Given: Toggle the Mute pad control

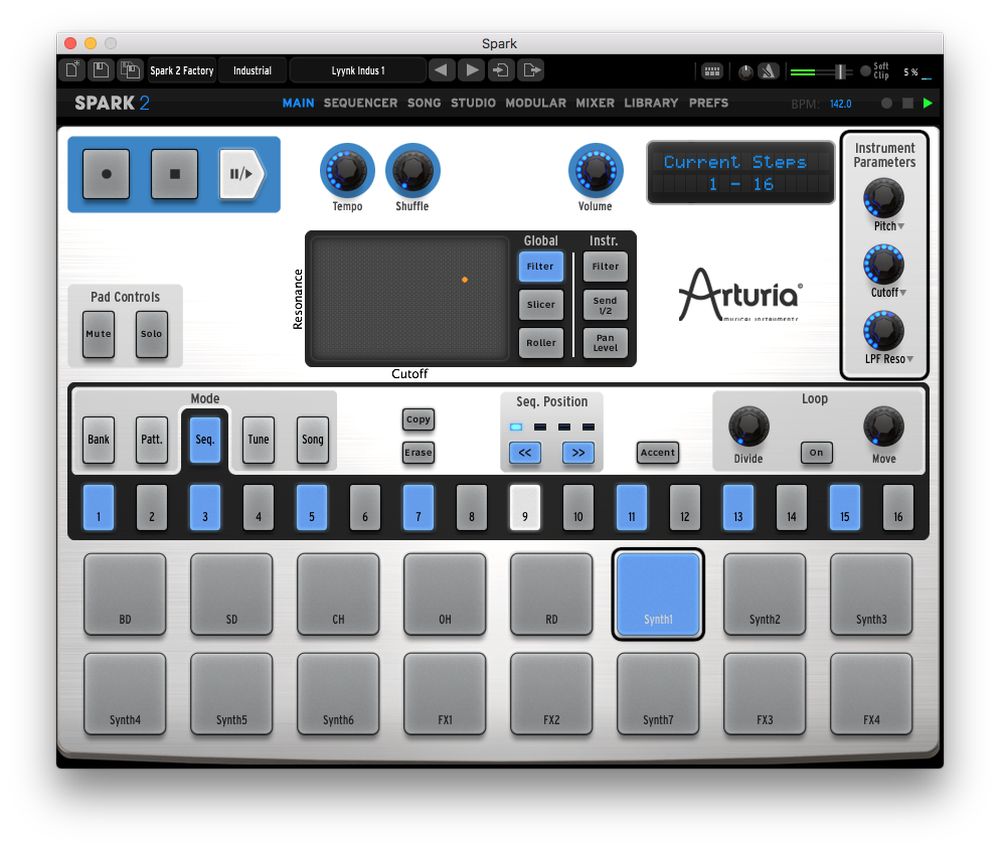Looking at the screenshot, I should [x=97, y=334].
